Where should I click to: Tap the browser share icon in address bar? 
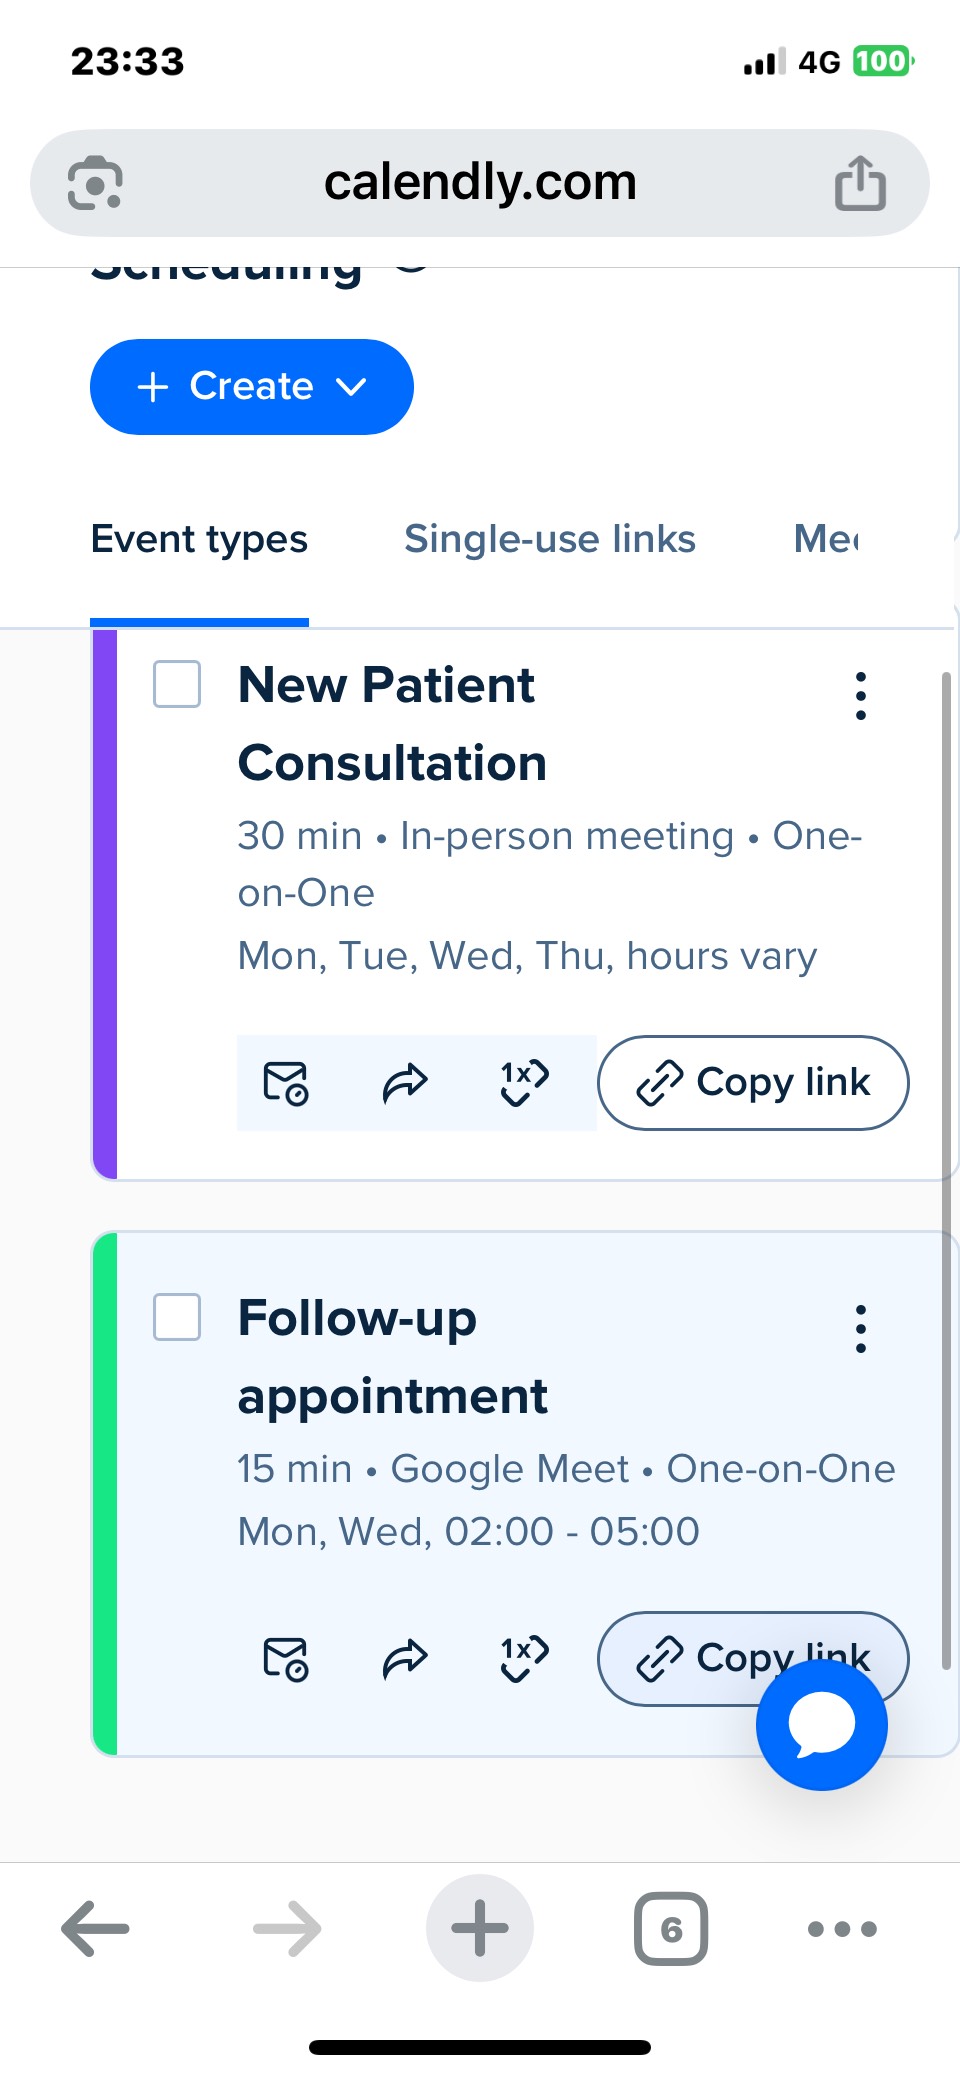(860, 183)
